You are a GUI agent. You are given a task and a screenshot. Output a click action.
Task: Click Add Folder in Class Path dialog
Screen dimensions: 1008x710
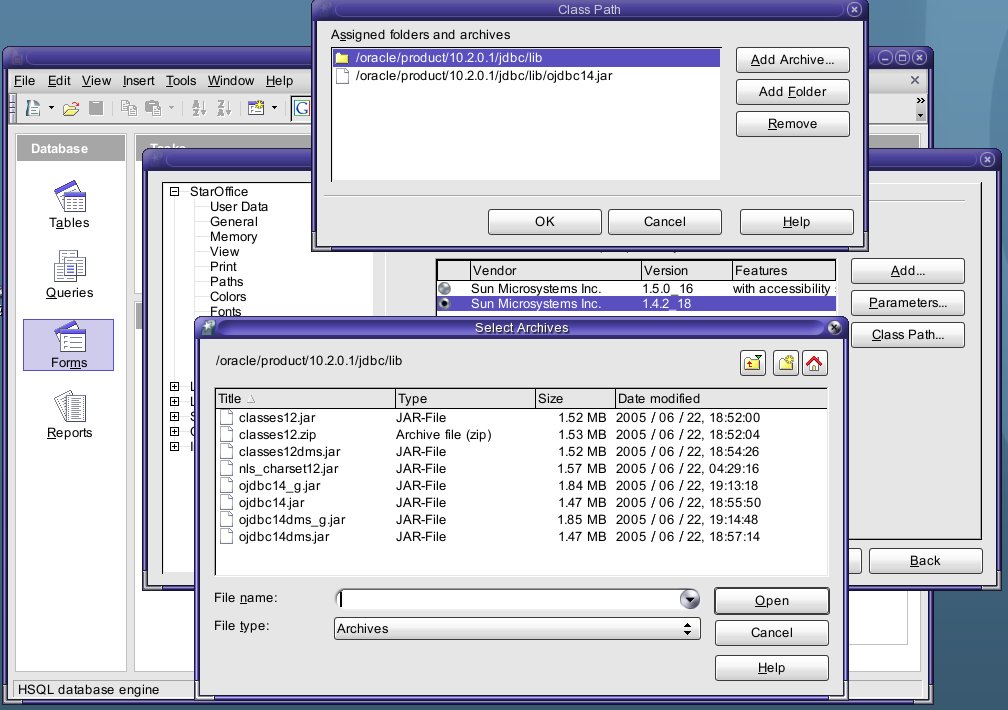pos(793,92)
